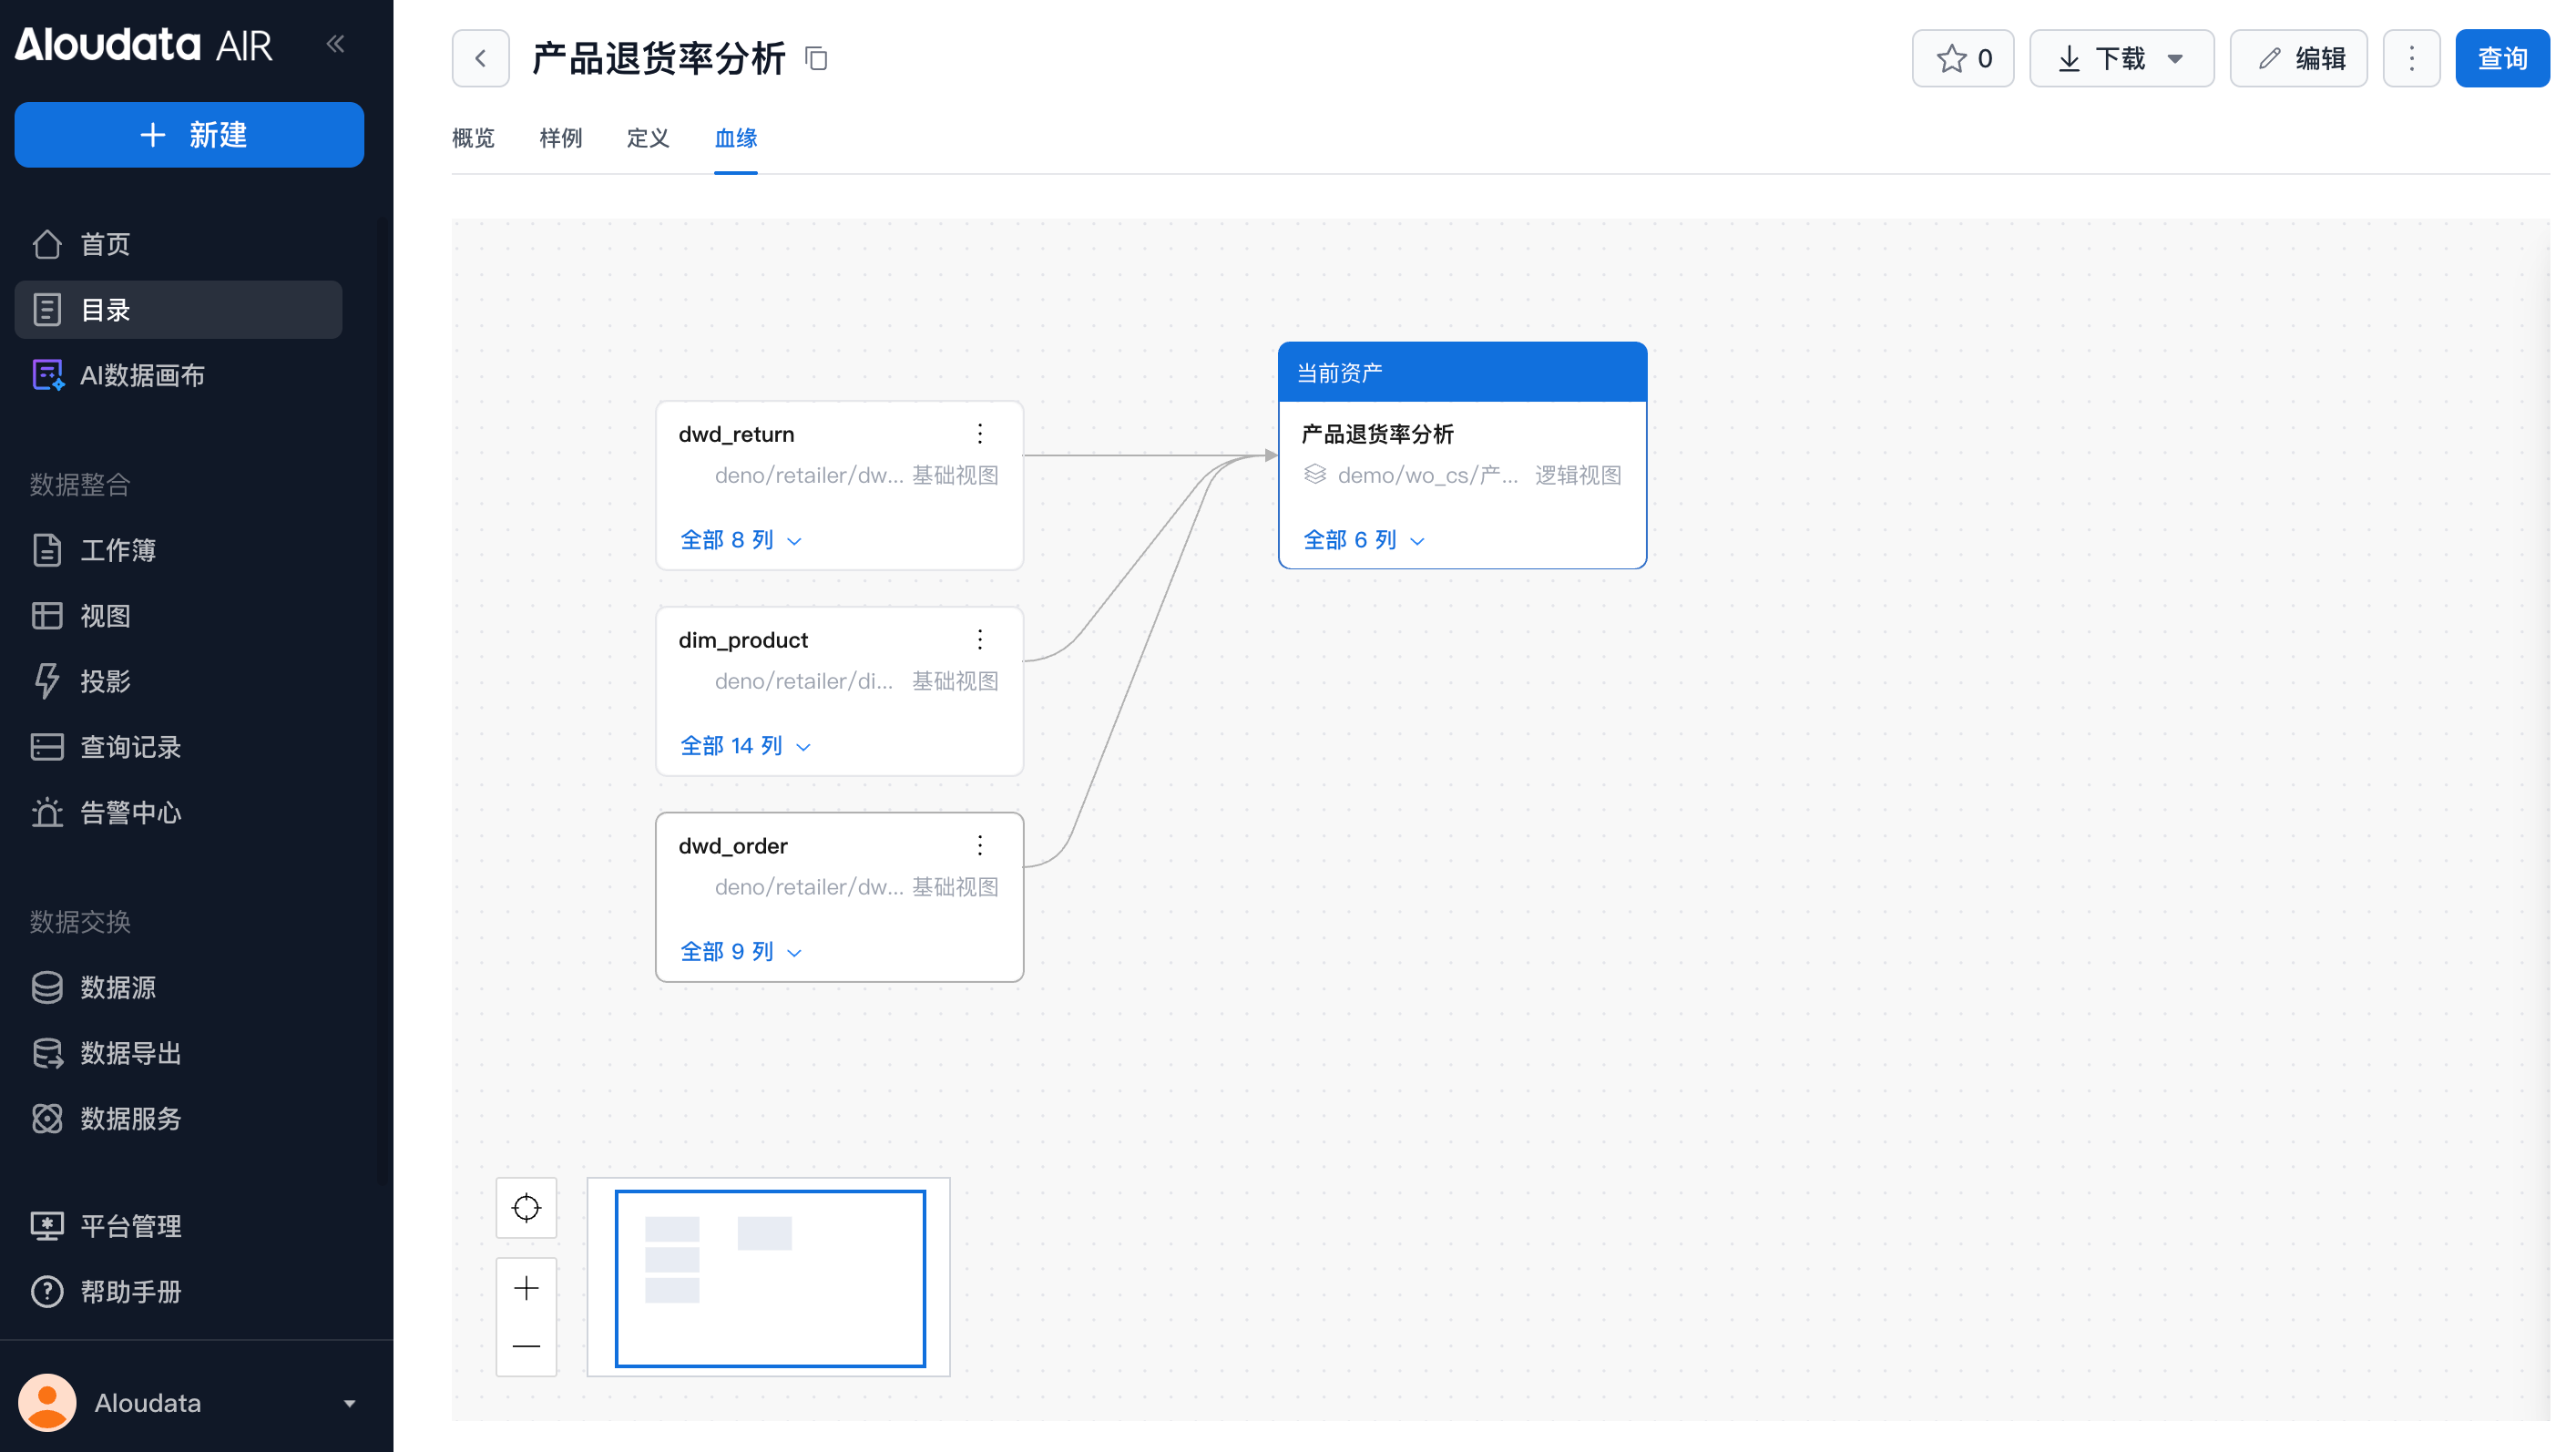This screenshot has width=2576, height=1452.
Task: Zoom in with the plus button
Action: 526,1288
